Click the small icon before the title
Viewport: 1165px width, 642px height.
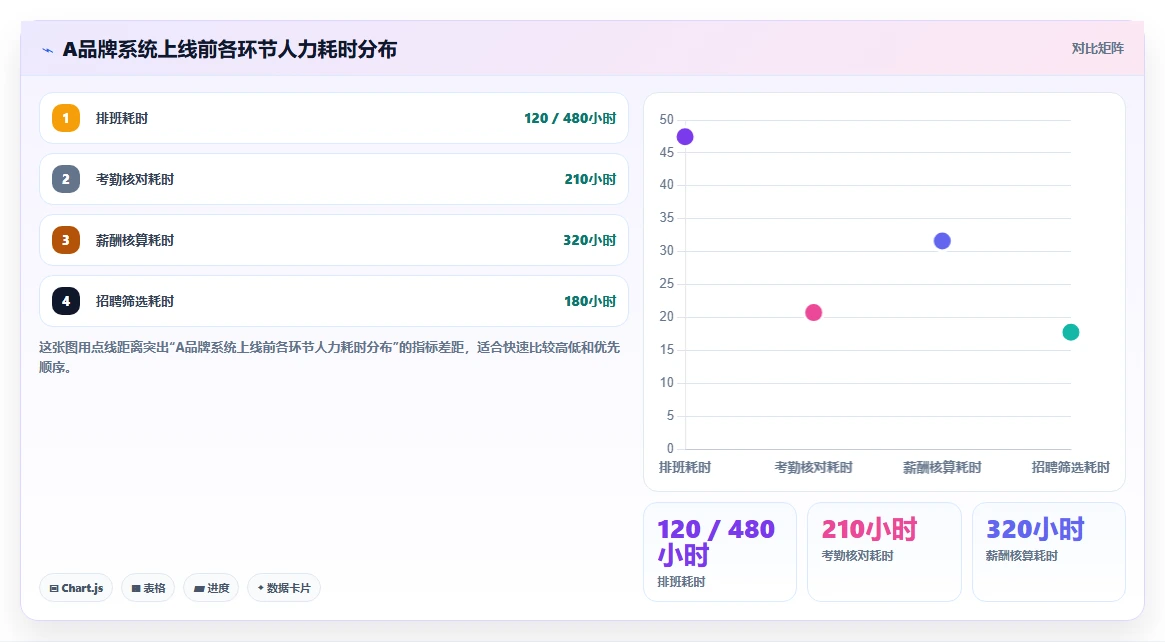pyautogui.click(x=48, y=50)
